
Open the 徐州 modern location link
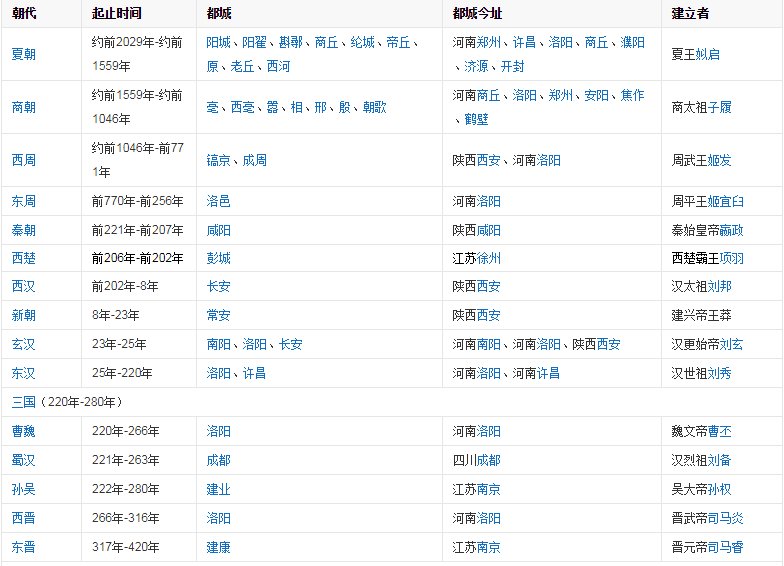pyautogui.click(x=489, y=258)
